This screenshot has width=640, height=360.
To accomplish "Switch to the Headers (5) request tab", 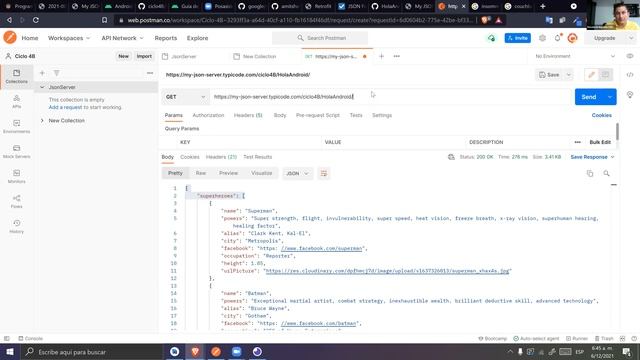I will tap(248, 116).
